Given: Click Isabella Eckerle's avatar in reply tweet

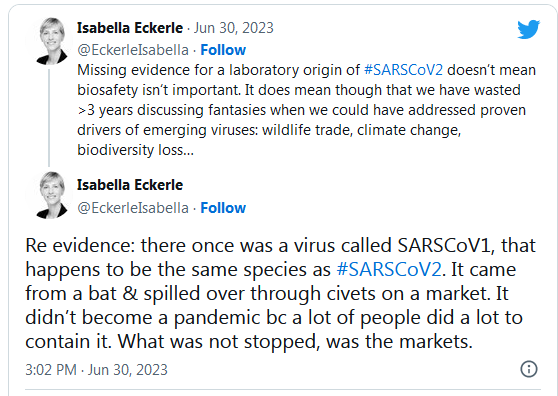Looking at the screenshot, I should [x=52, y=195].
